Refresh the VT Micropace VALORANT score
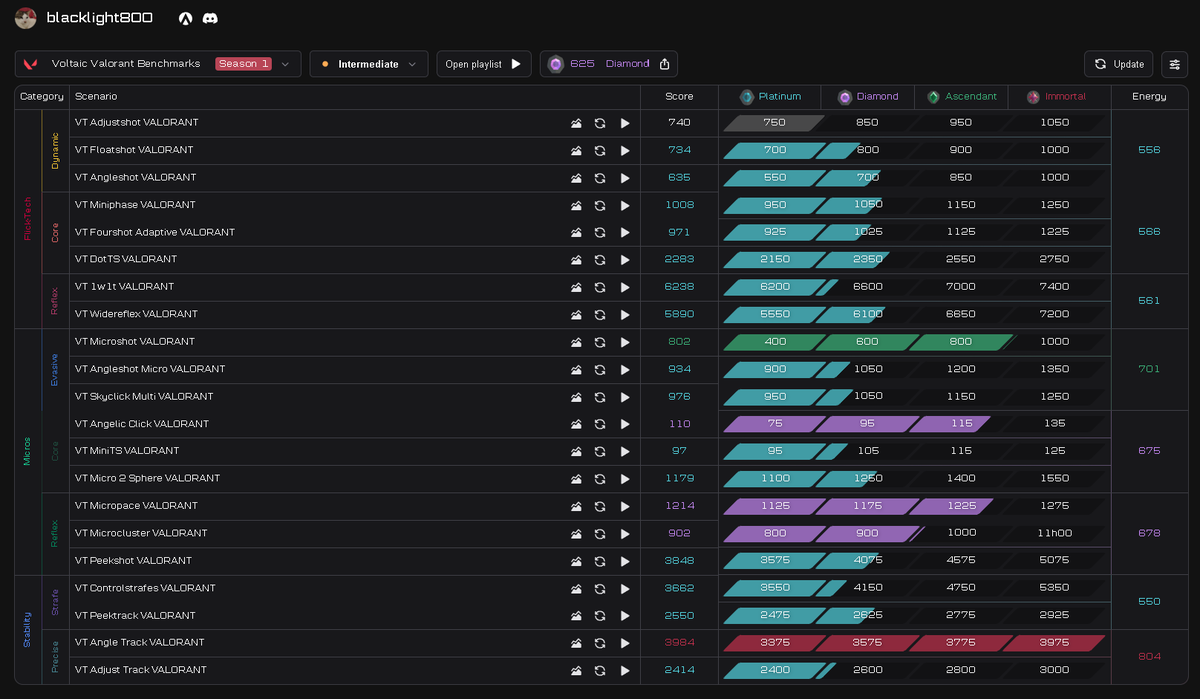Screen dimensions: 1200x699 (x=600, y=506)
